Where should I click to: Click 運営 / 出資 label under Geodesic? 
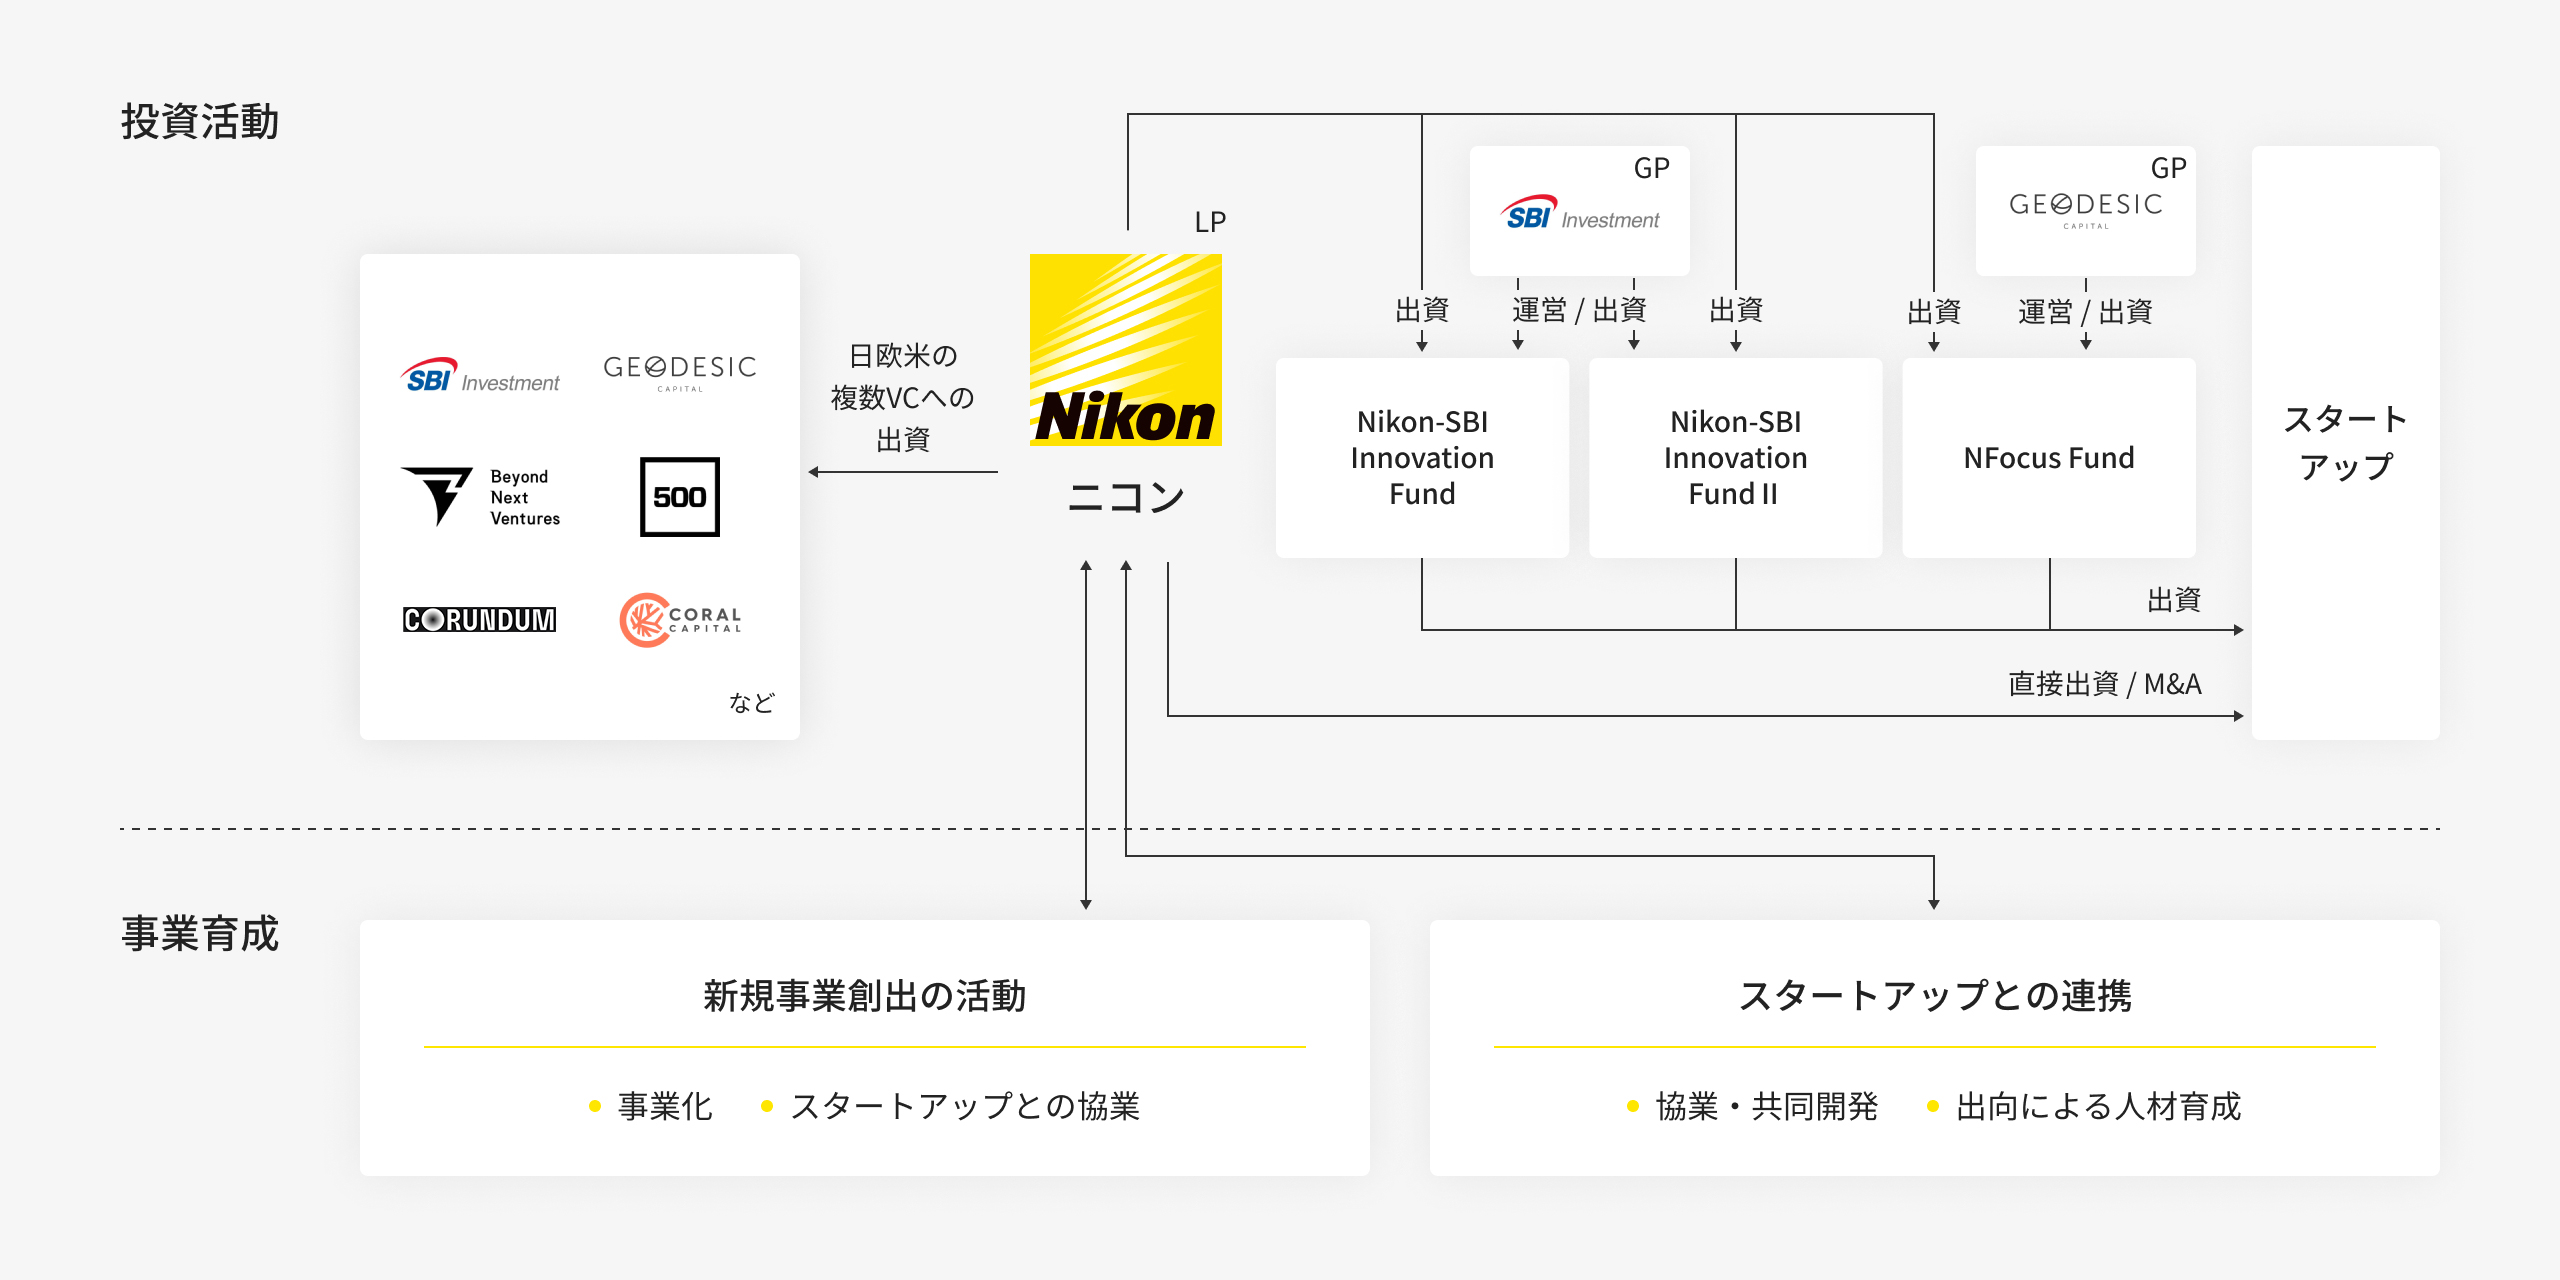point(2086,312)
